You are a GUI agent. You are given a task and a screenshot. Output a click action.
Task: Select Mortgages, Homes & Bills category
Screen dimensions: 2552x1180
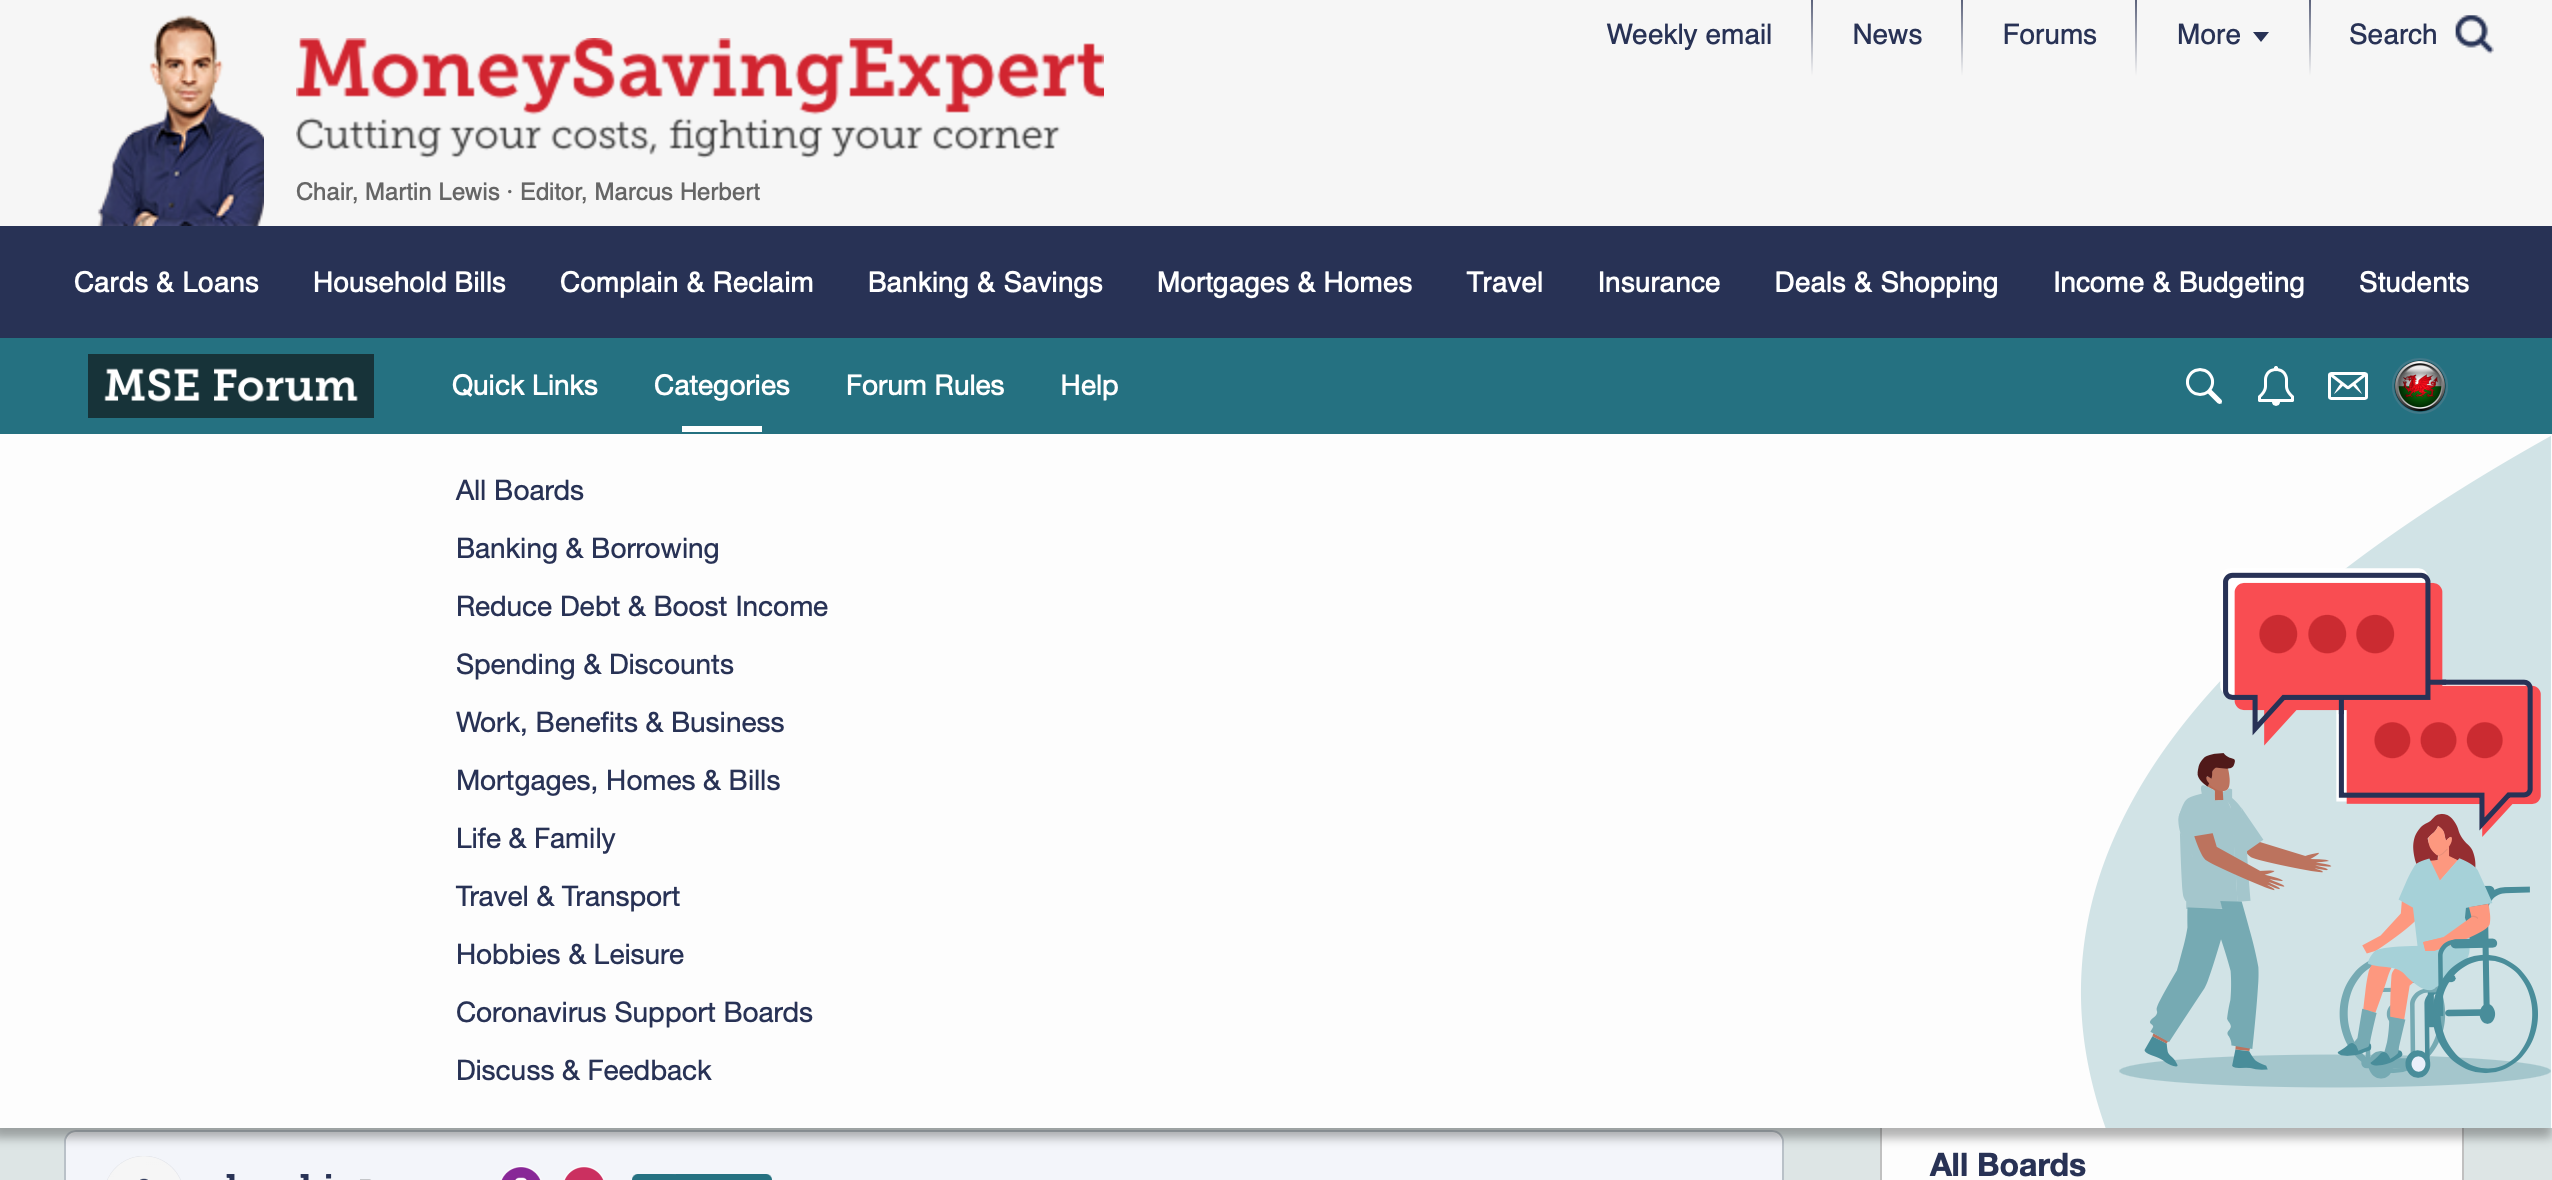pos(618,781)
